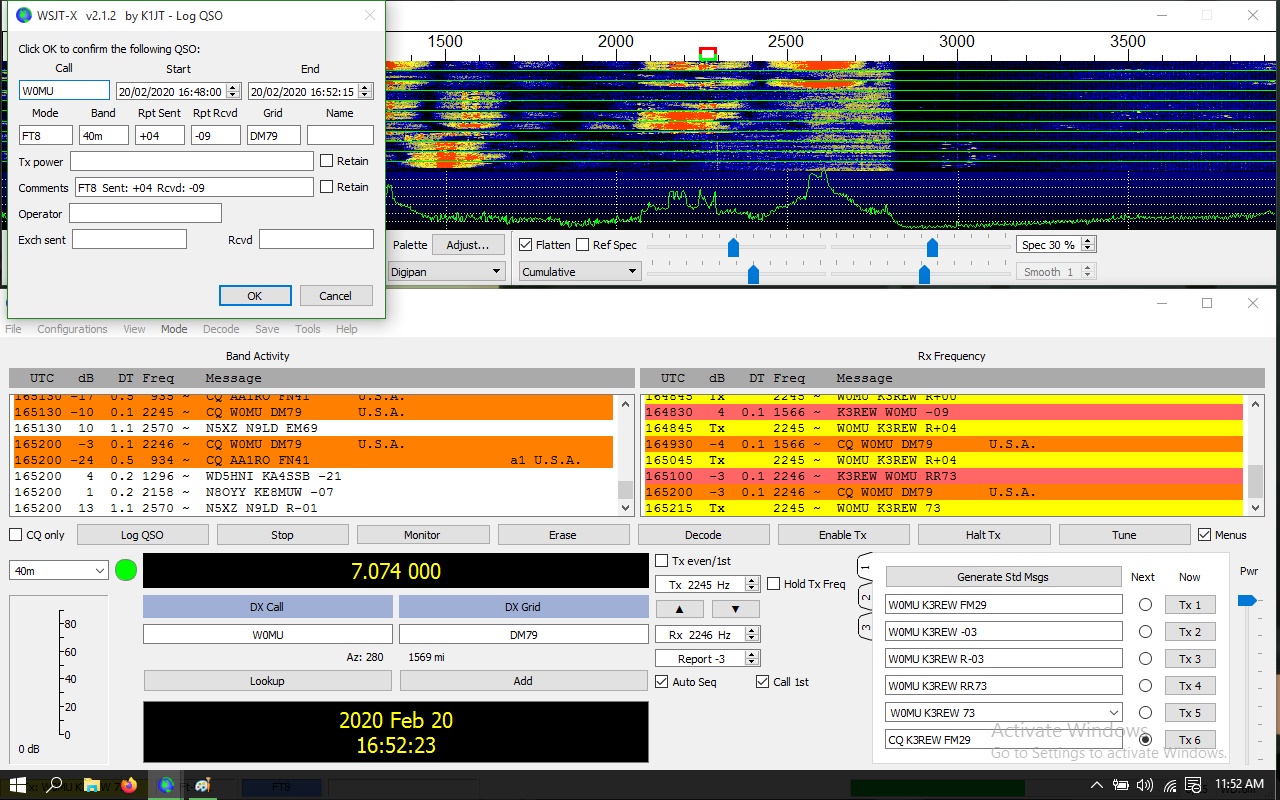
Task: Click the Generate Std Msgs button
Action: [1003, 577]
